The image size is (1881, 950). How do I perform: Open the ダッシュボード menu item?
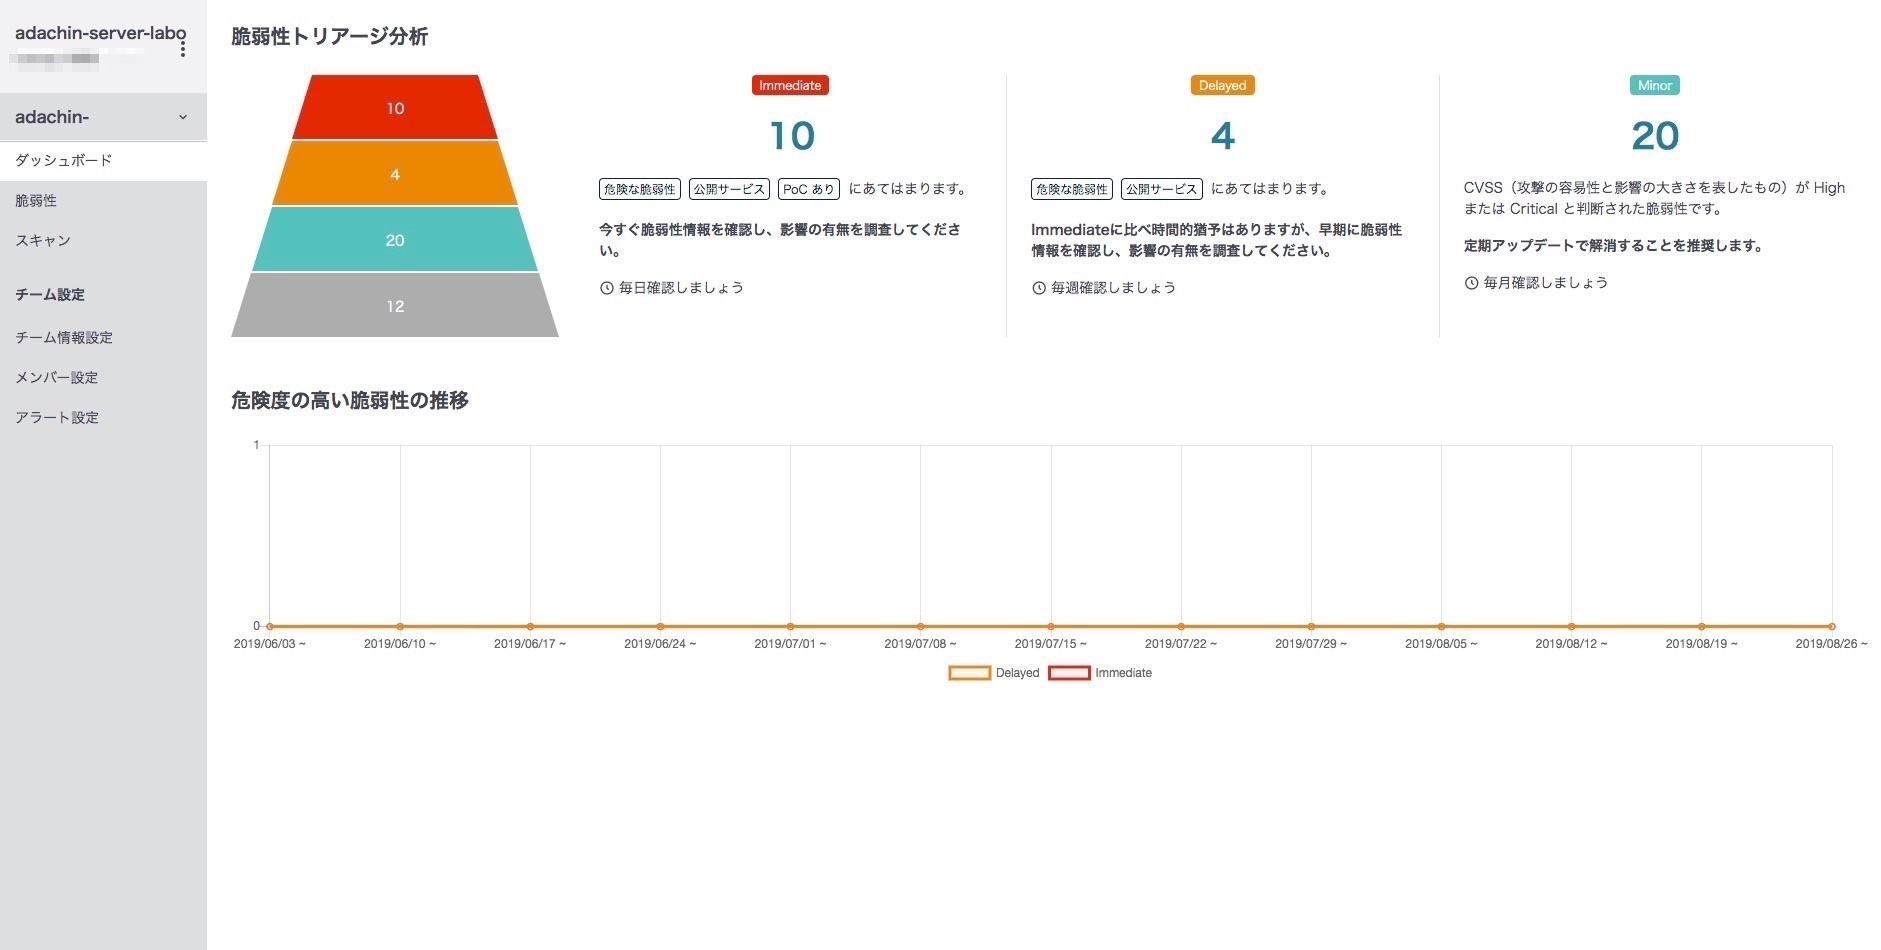[64, 160]
